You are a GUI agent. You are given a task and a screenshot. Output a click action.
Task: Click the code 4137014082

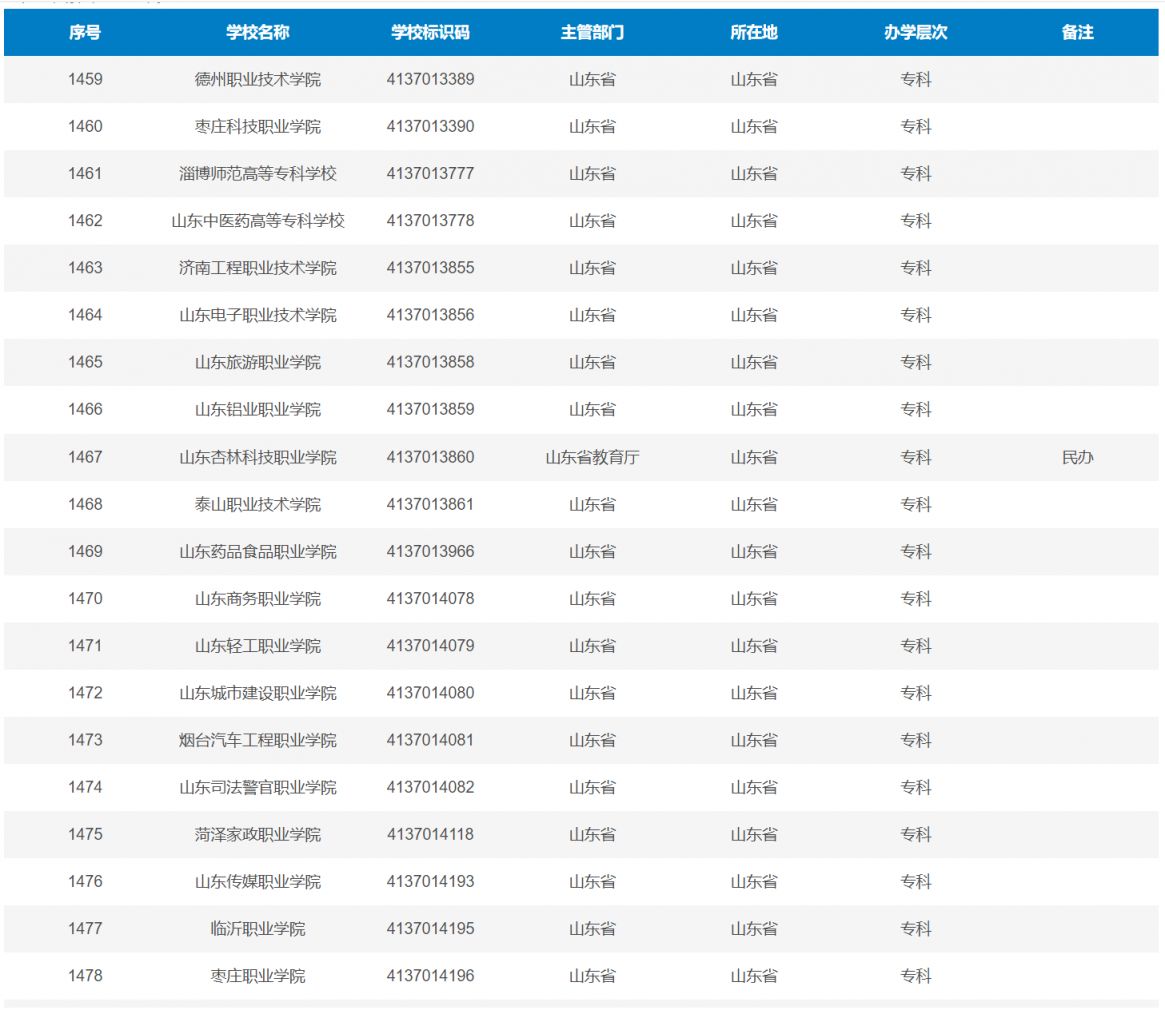point(430,787)
